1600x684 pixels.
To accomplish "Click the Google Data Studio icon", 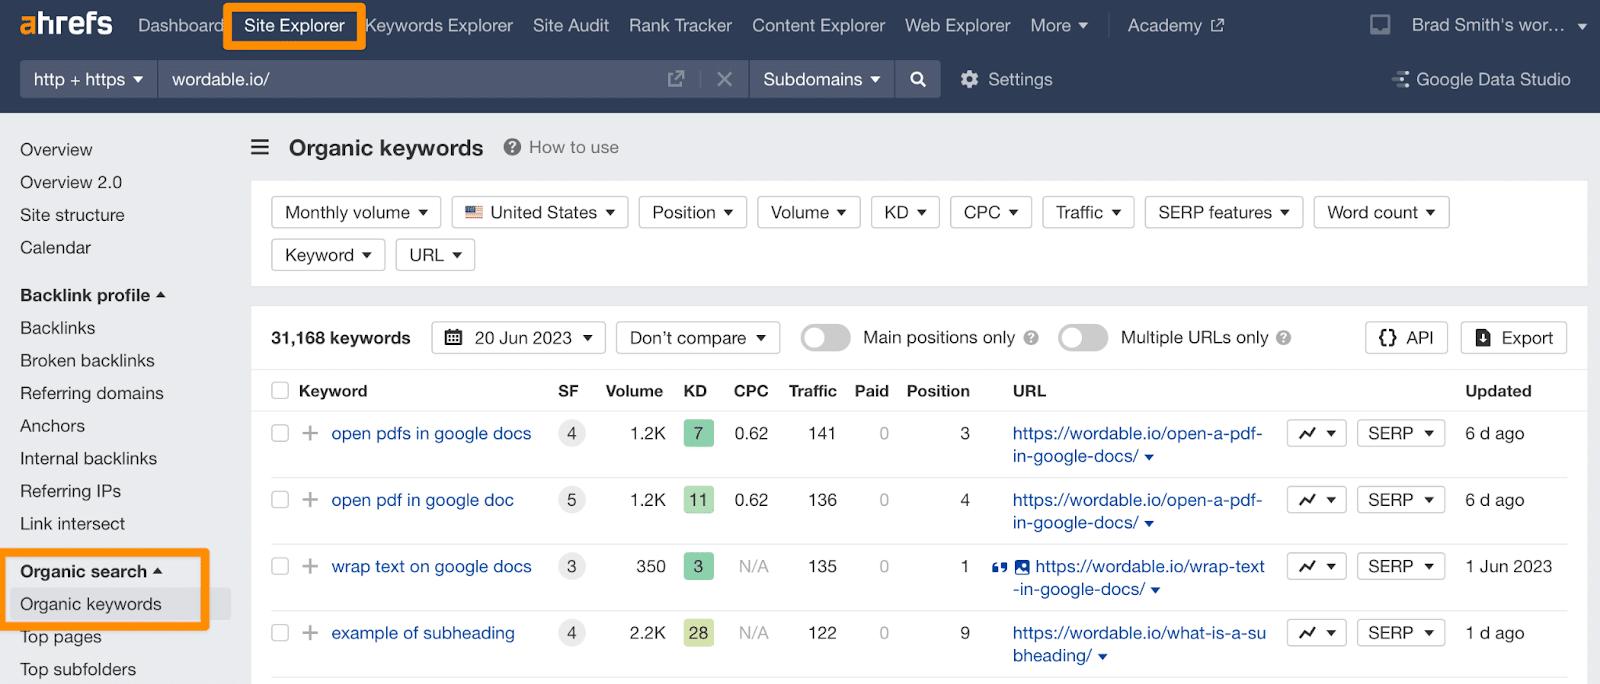I will (x=1400, y=79).
